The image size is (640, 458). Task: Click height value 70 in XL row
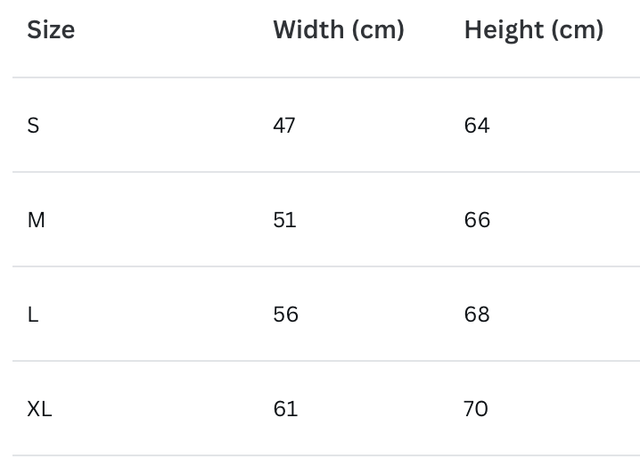coord(476,409)
